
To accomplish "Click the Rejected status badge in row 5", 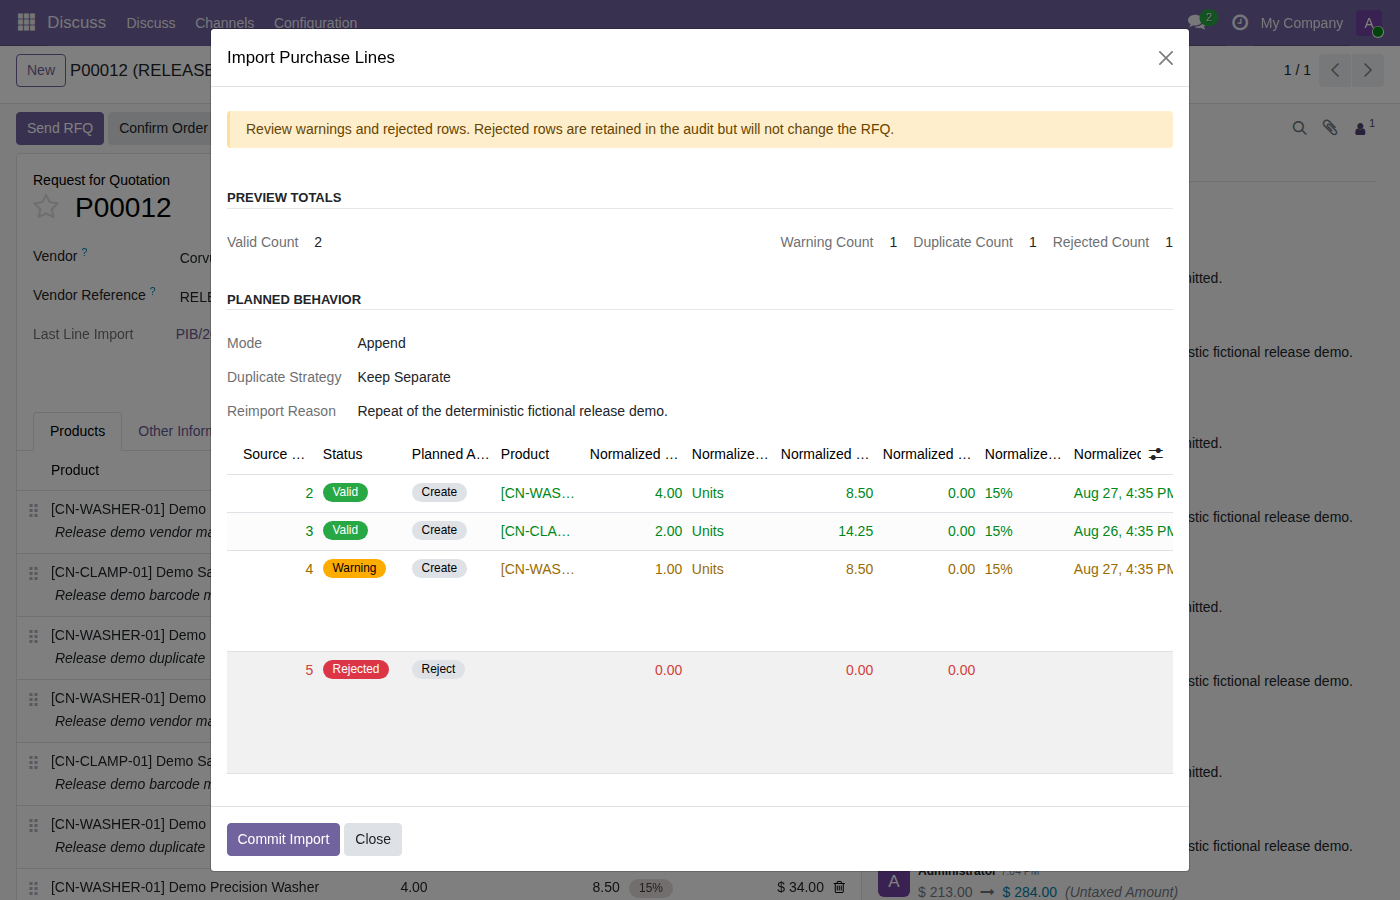I will pyautogui.click(x=356, y=669).
